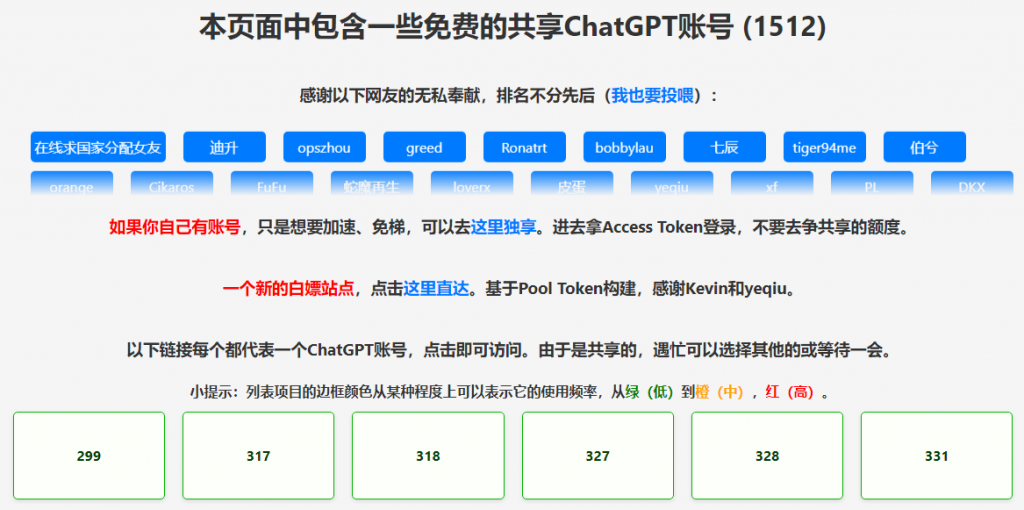Open the yeqiu contributor tag
1024x510 pixels.
coord(672,183)
